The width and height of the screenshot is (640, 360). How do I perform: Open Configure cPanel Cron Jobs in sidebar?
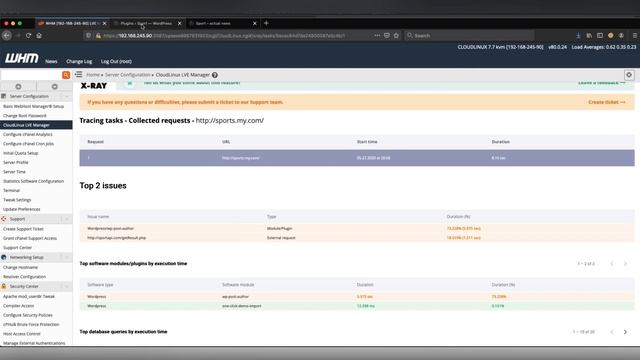(28, 144)
